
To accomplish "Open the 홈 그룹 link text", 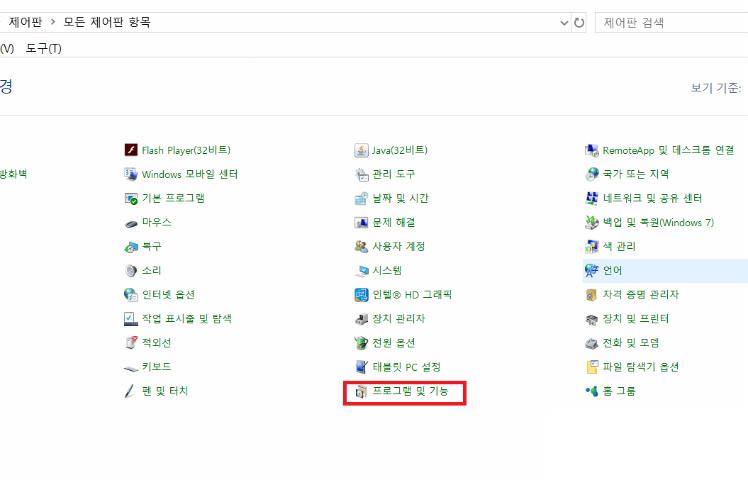I will point(619,391).
